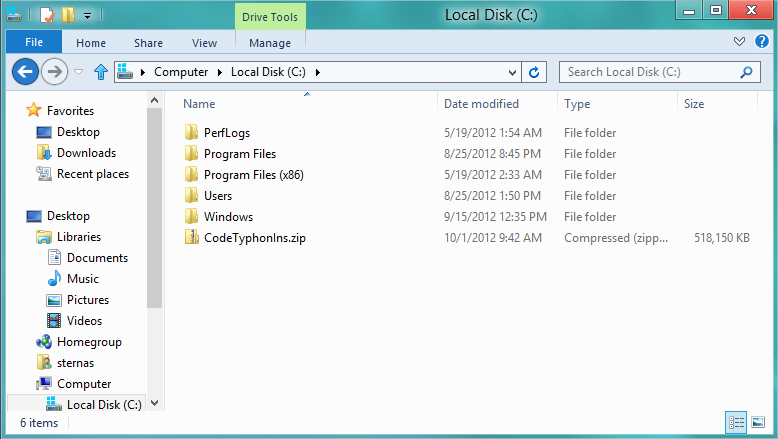Sort by the Type column header
778x439 pixels.
[577, 104]
